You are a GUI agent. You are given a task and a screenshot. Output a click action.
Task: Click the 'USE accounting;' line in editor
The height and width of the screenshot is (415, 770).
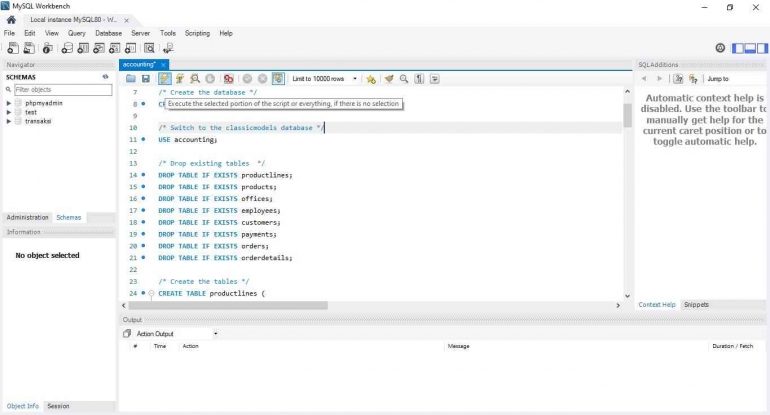tap(188, 139)
